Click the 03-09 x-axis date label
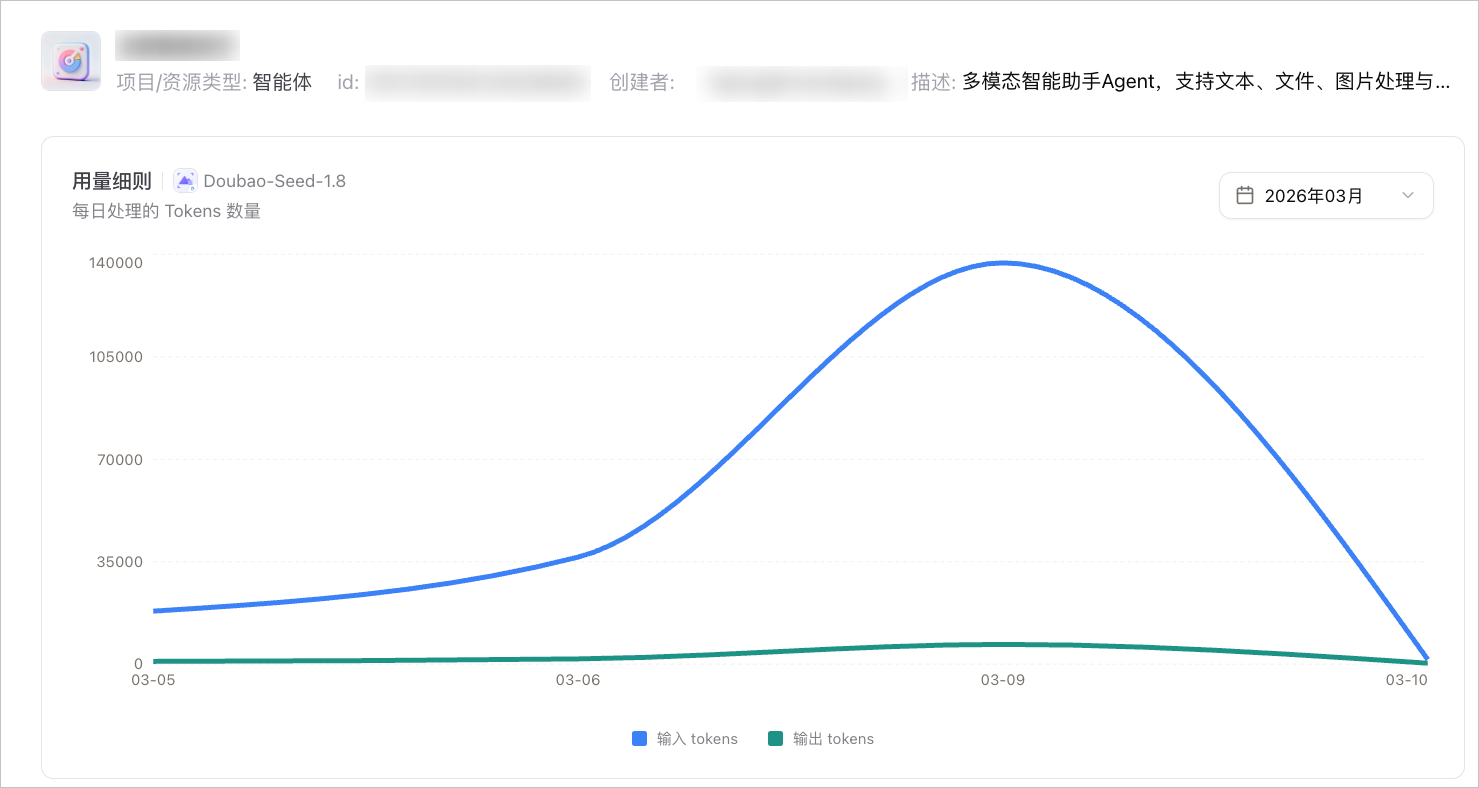 [x=1002, y=681]
